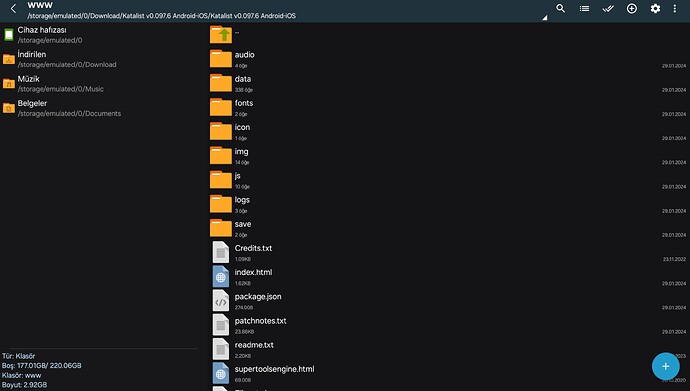Open Cihaz hafızası storage location

101,35
